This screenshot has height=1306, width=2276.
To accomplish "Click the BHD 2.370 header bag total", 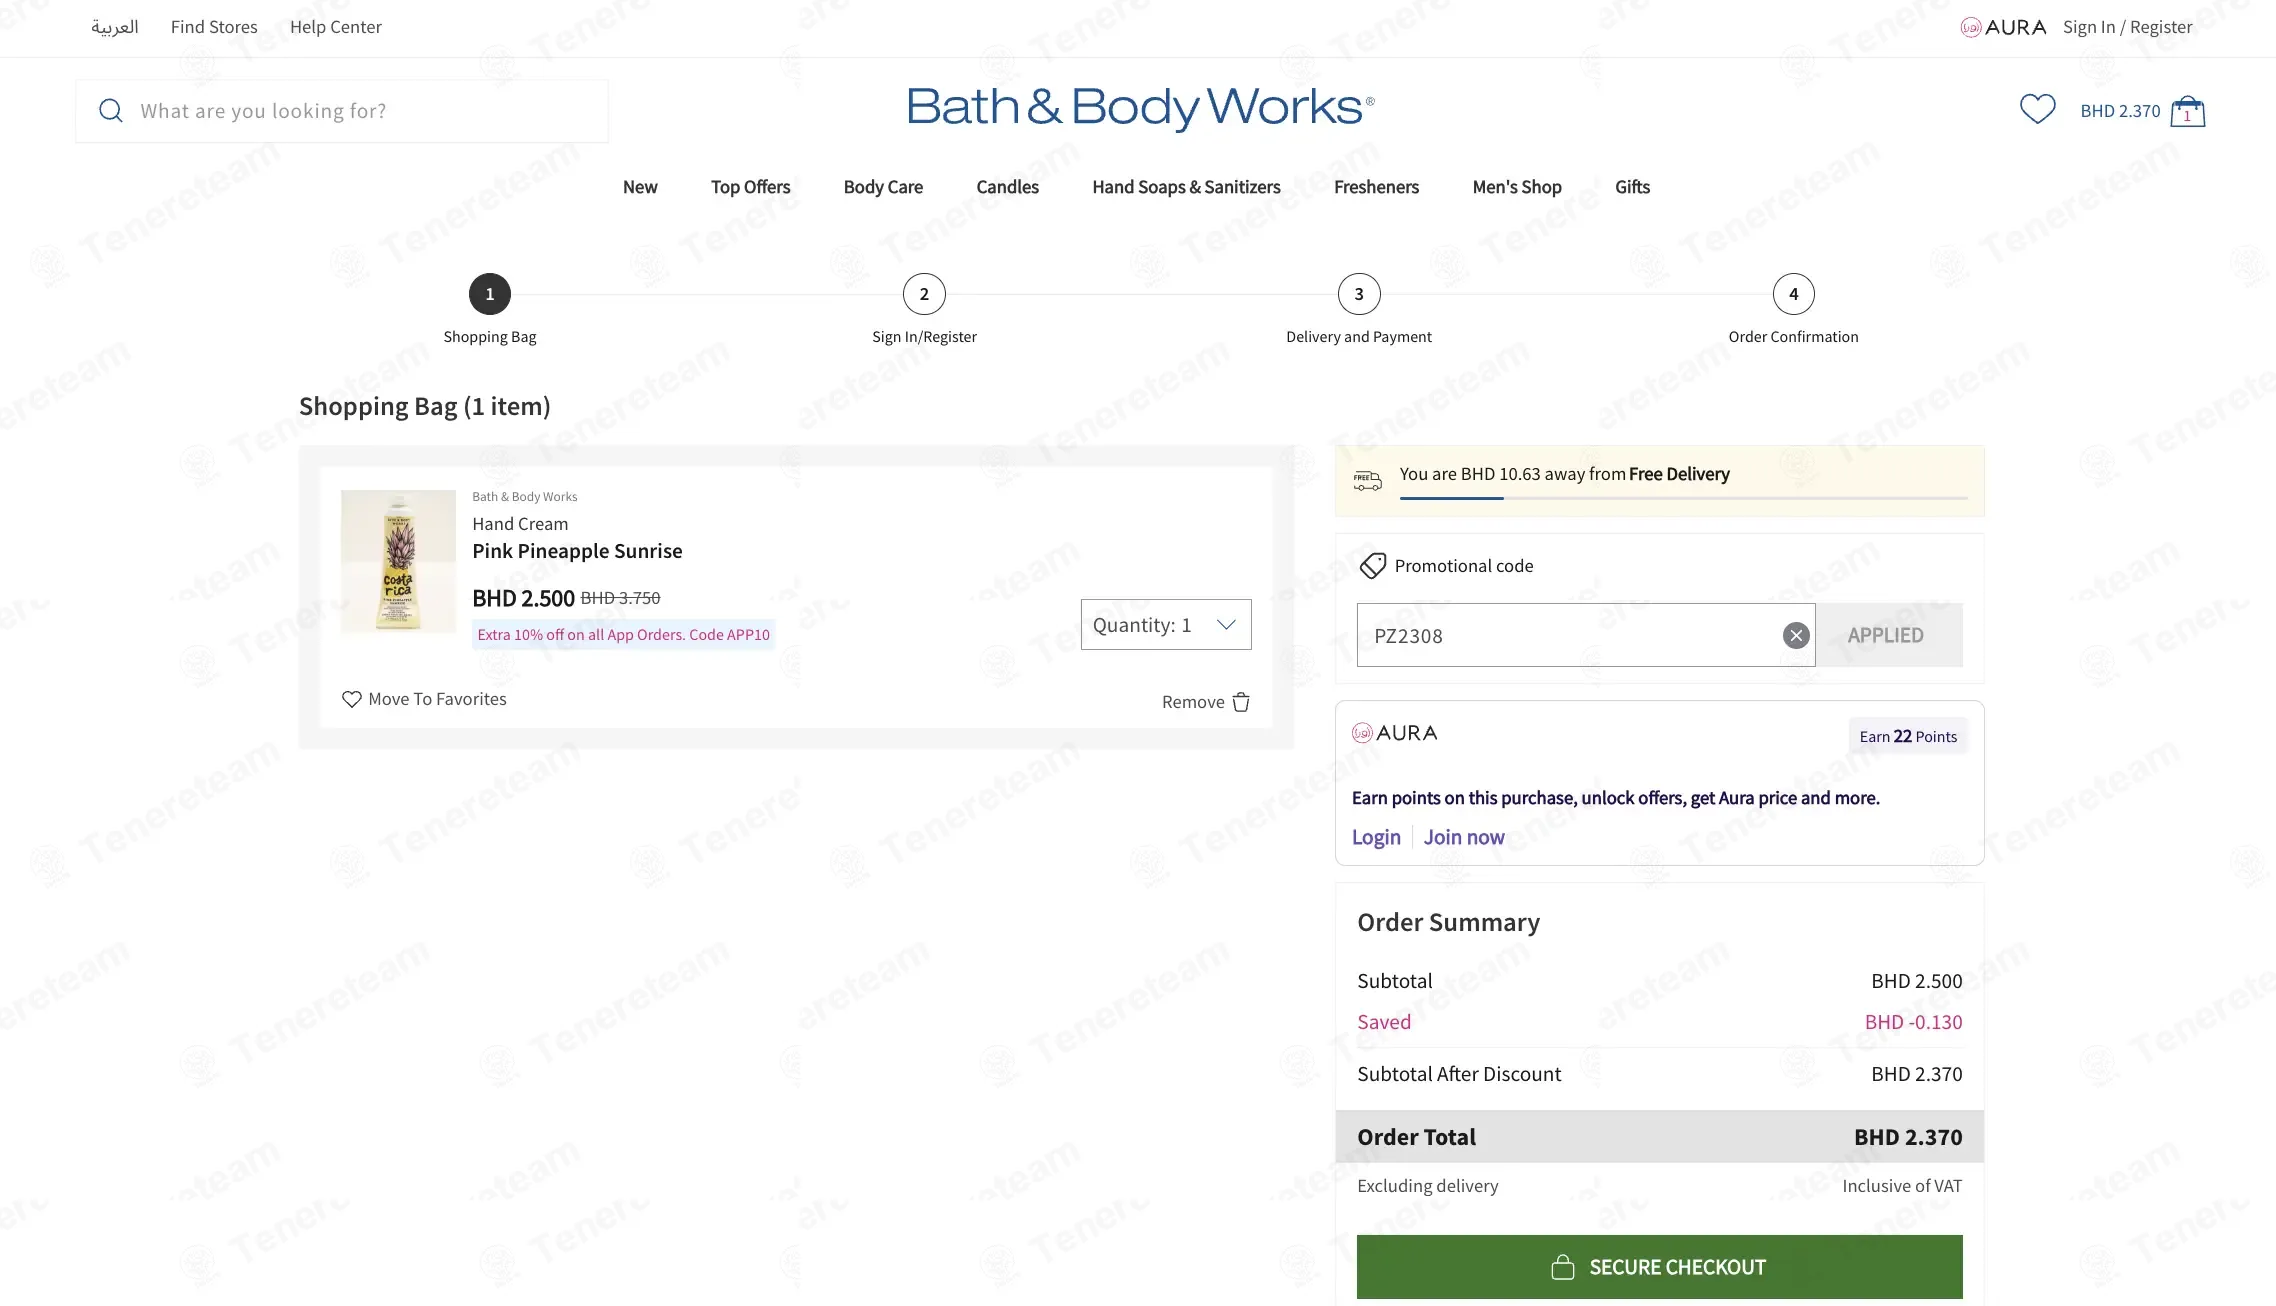I will coord(2120,111).
